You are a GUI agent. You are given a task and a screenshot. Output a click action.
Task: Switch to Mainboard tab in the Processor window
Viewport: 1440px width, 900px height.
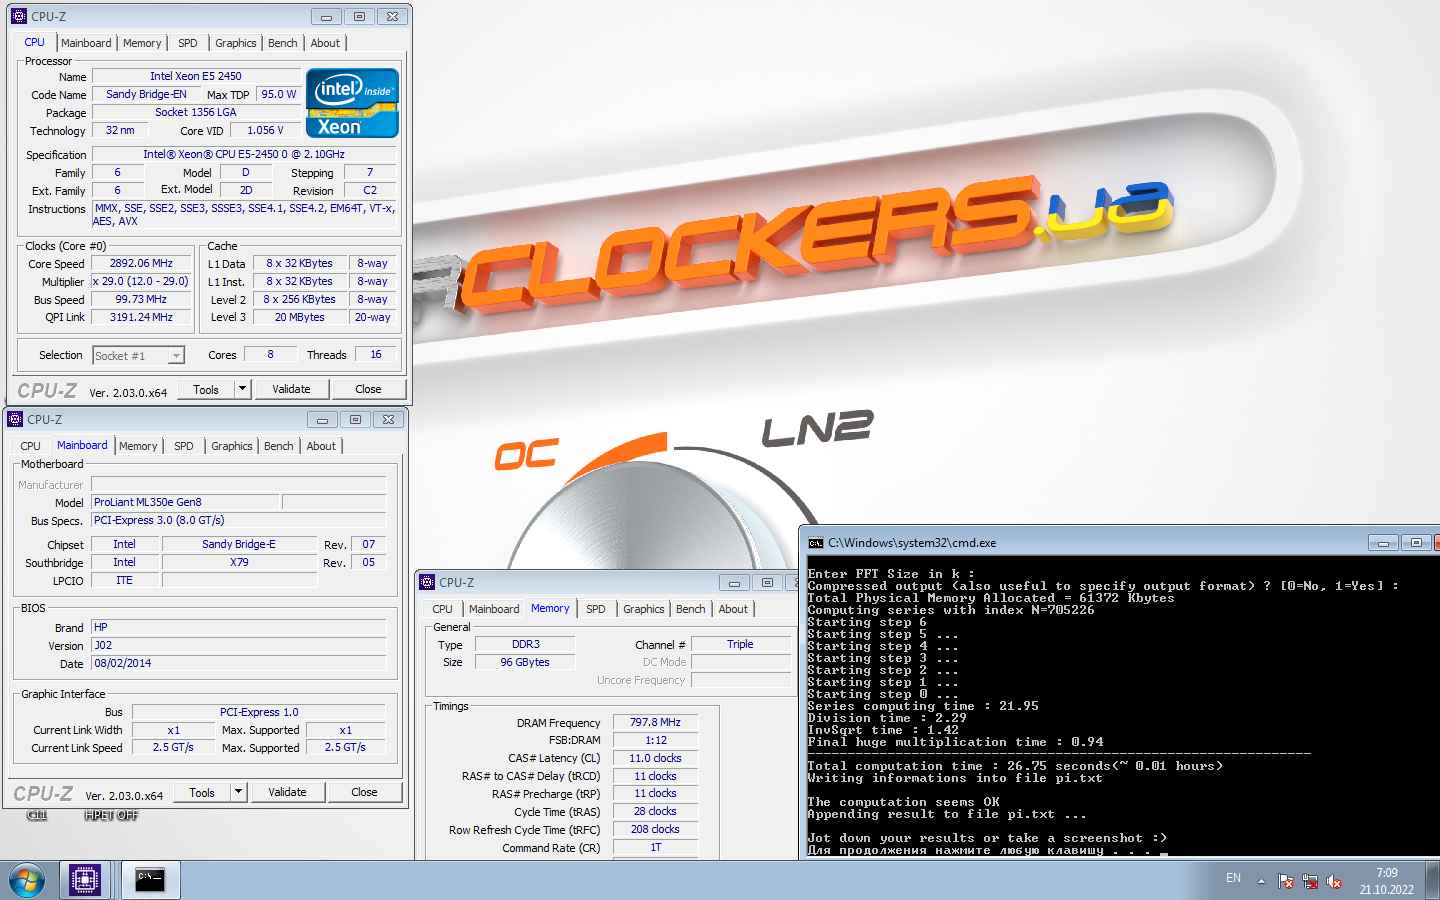pyautogui.click(x=86, y=43)
